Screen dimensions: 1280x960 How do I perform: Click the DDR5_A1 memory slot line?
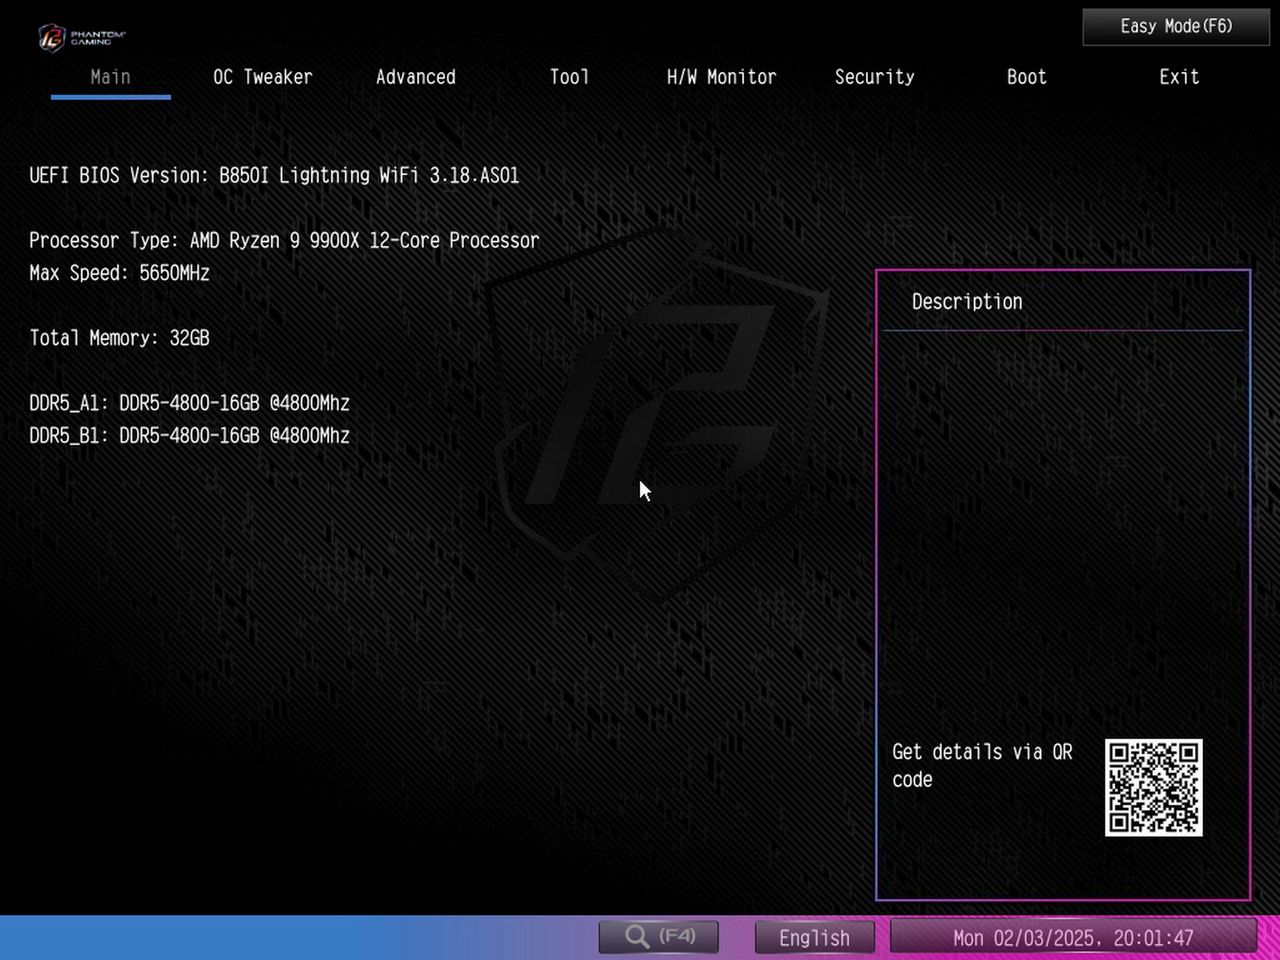[189, 403]
